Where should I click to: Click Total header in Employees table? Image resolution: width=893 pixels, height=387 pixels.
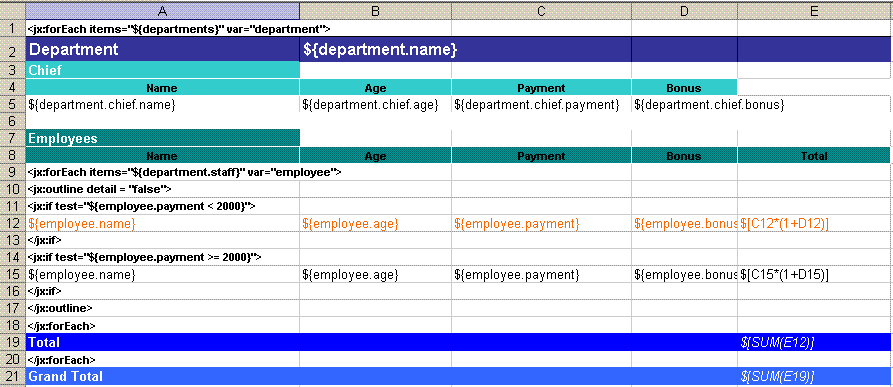tap(814, 155)
